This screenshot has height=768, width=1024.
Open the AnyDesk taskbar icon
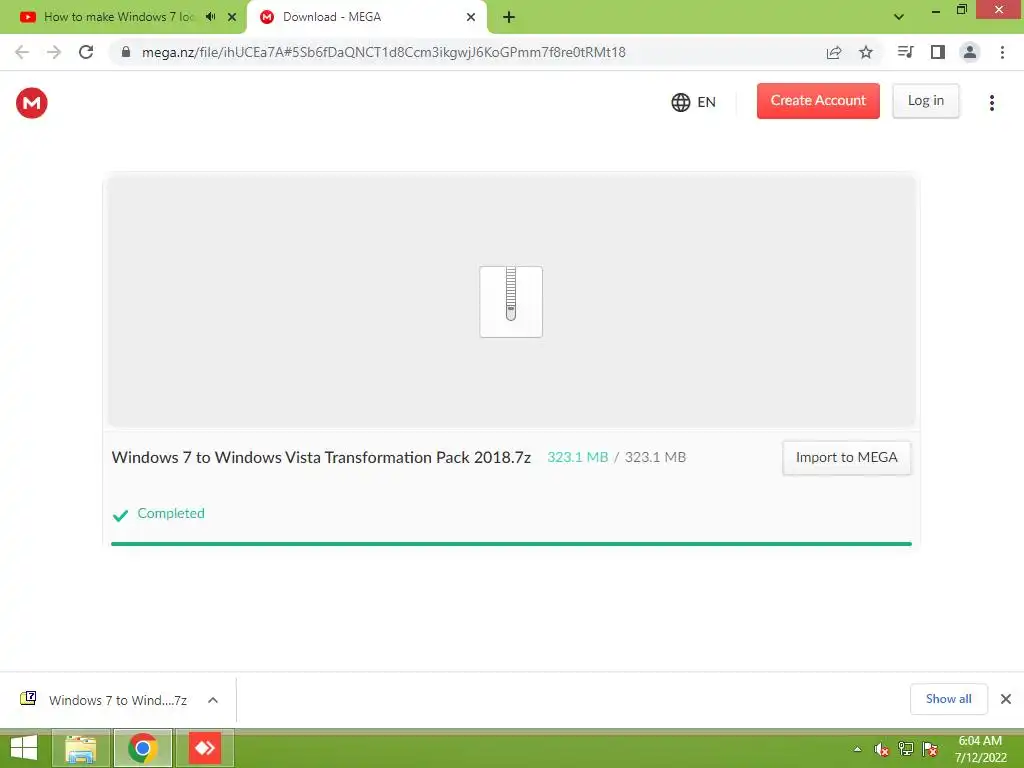tap(205, 748)
